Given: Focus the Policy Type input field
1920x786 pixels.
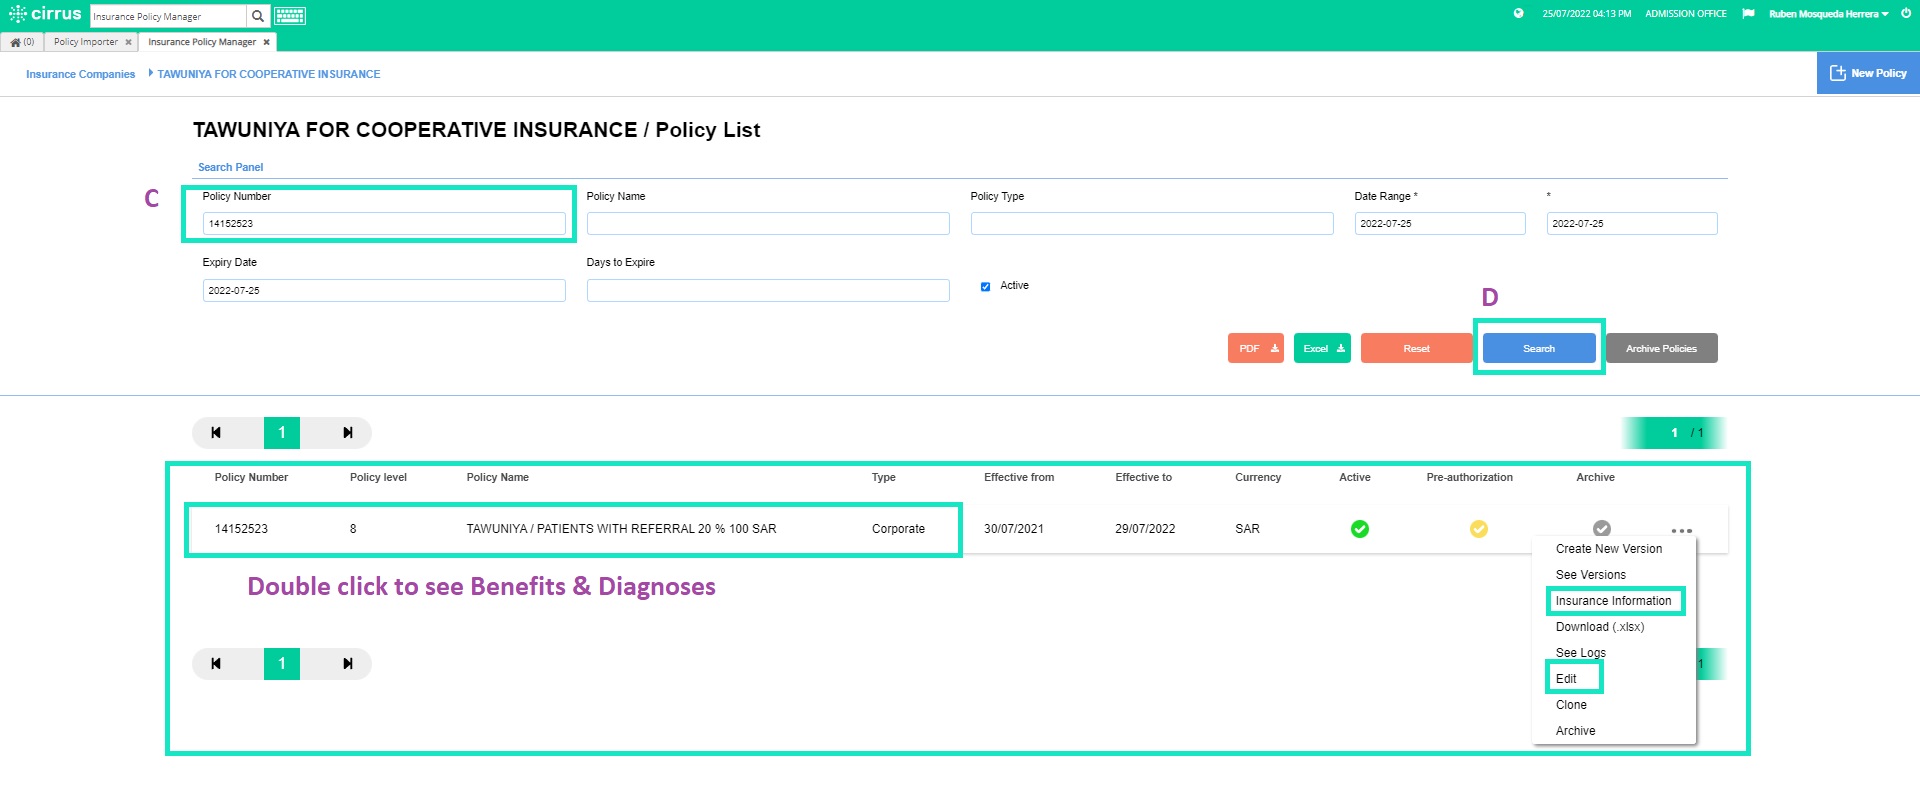Looking at the screenshot, I should (1152, 224).
